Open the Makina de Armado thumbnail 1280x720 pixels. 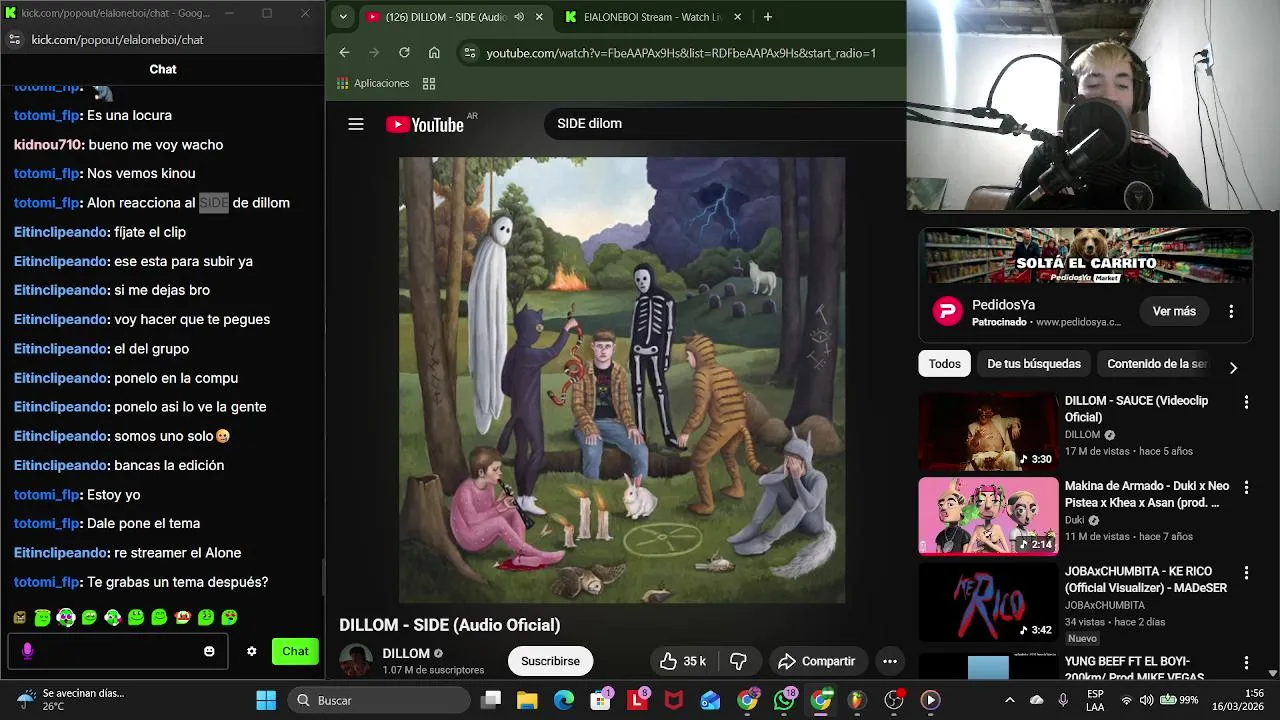[x=988, y=516]
